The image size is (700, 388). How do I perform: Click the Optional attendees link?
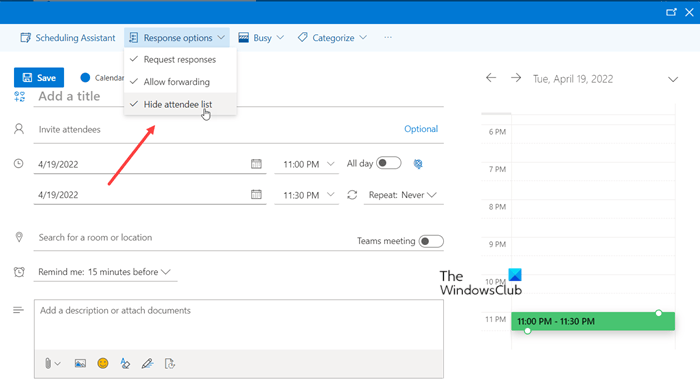click(421, 129)
